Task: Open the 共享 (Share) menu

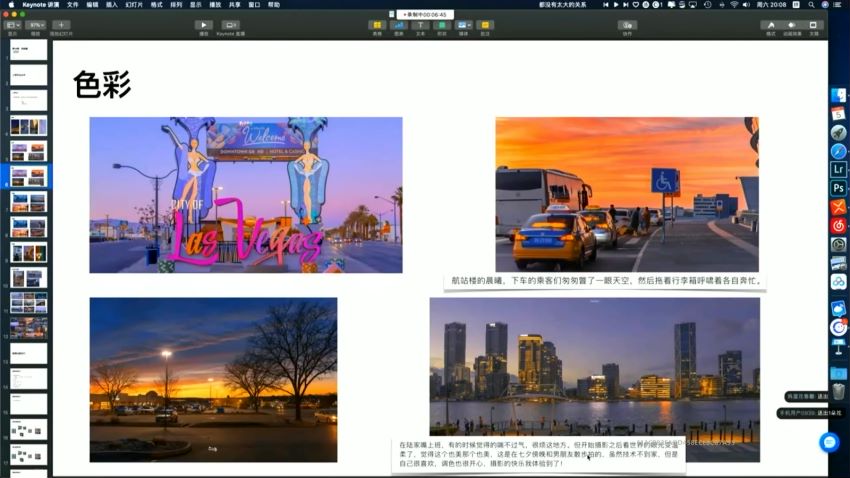Action: [x=235, y=4]
